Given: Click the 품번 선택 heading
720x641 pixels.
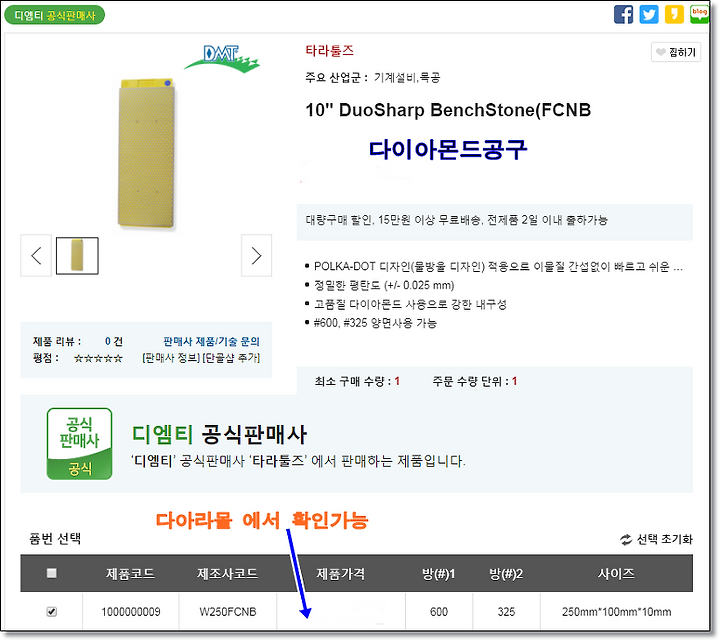Looking at the screenshot, I should tap(55, 539).
